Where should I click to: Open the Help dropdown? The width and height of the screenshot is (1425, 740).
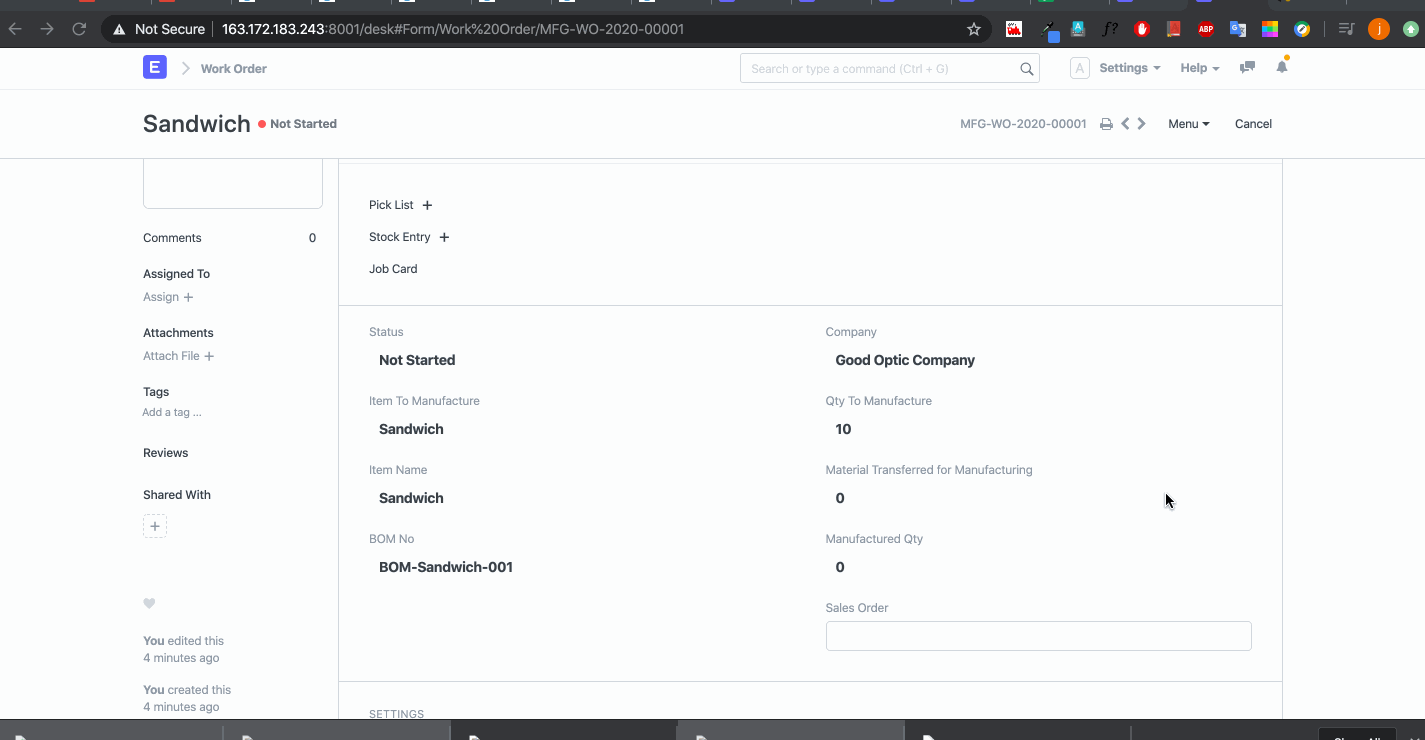(x=1200, y=68)
